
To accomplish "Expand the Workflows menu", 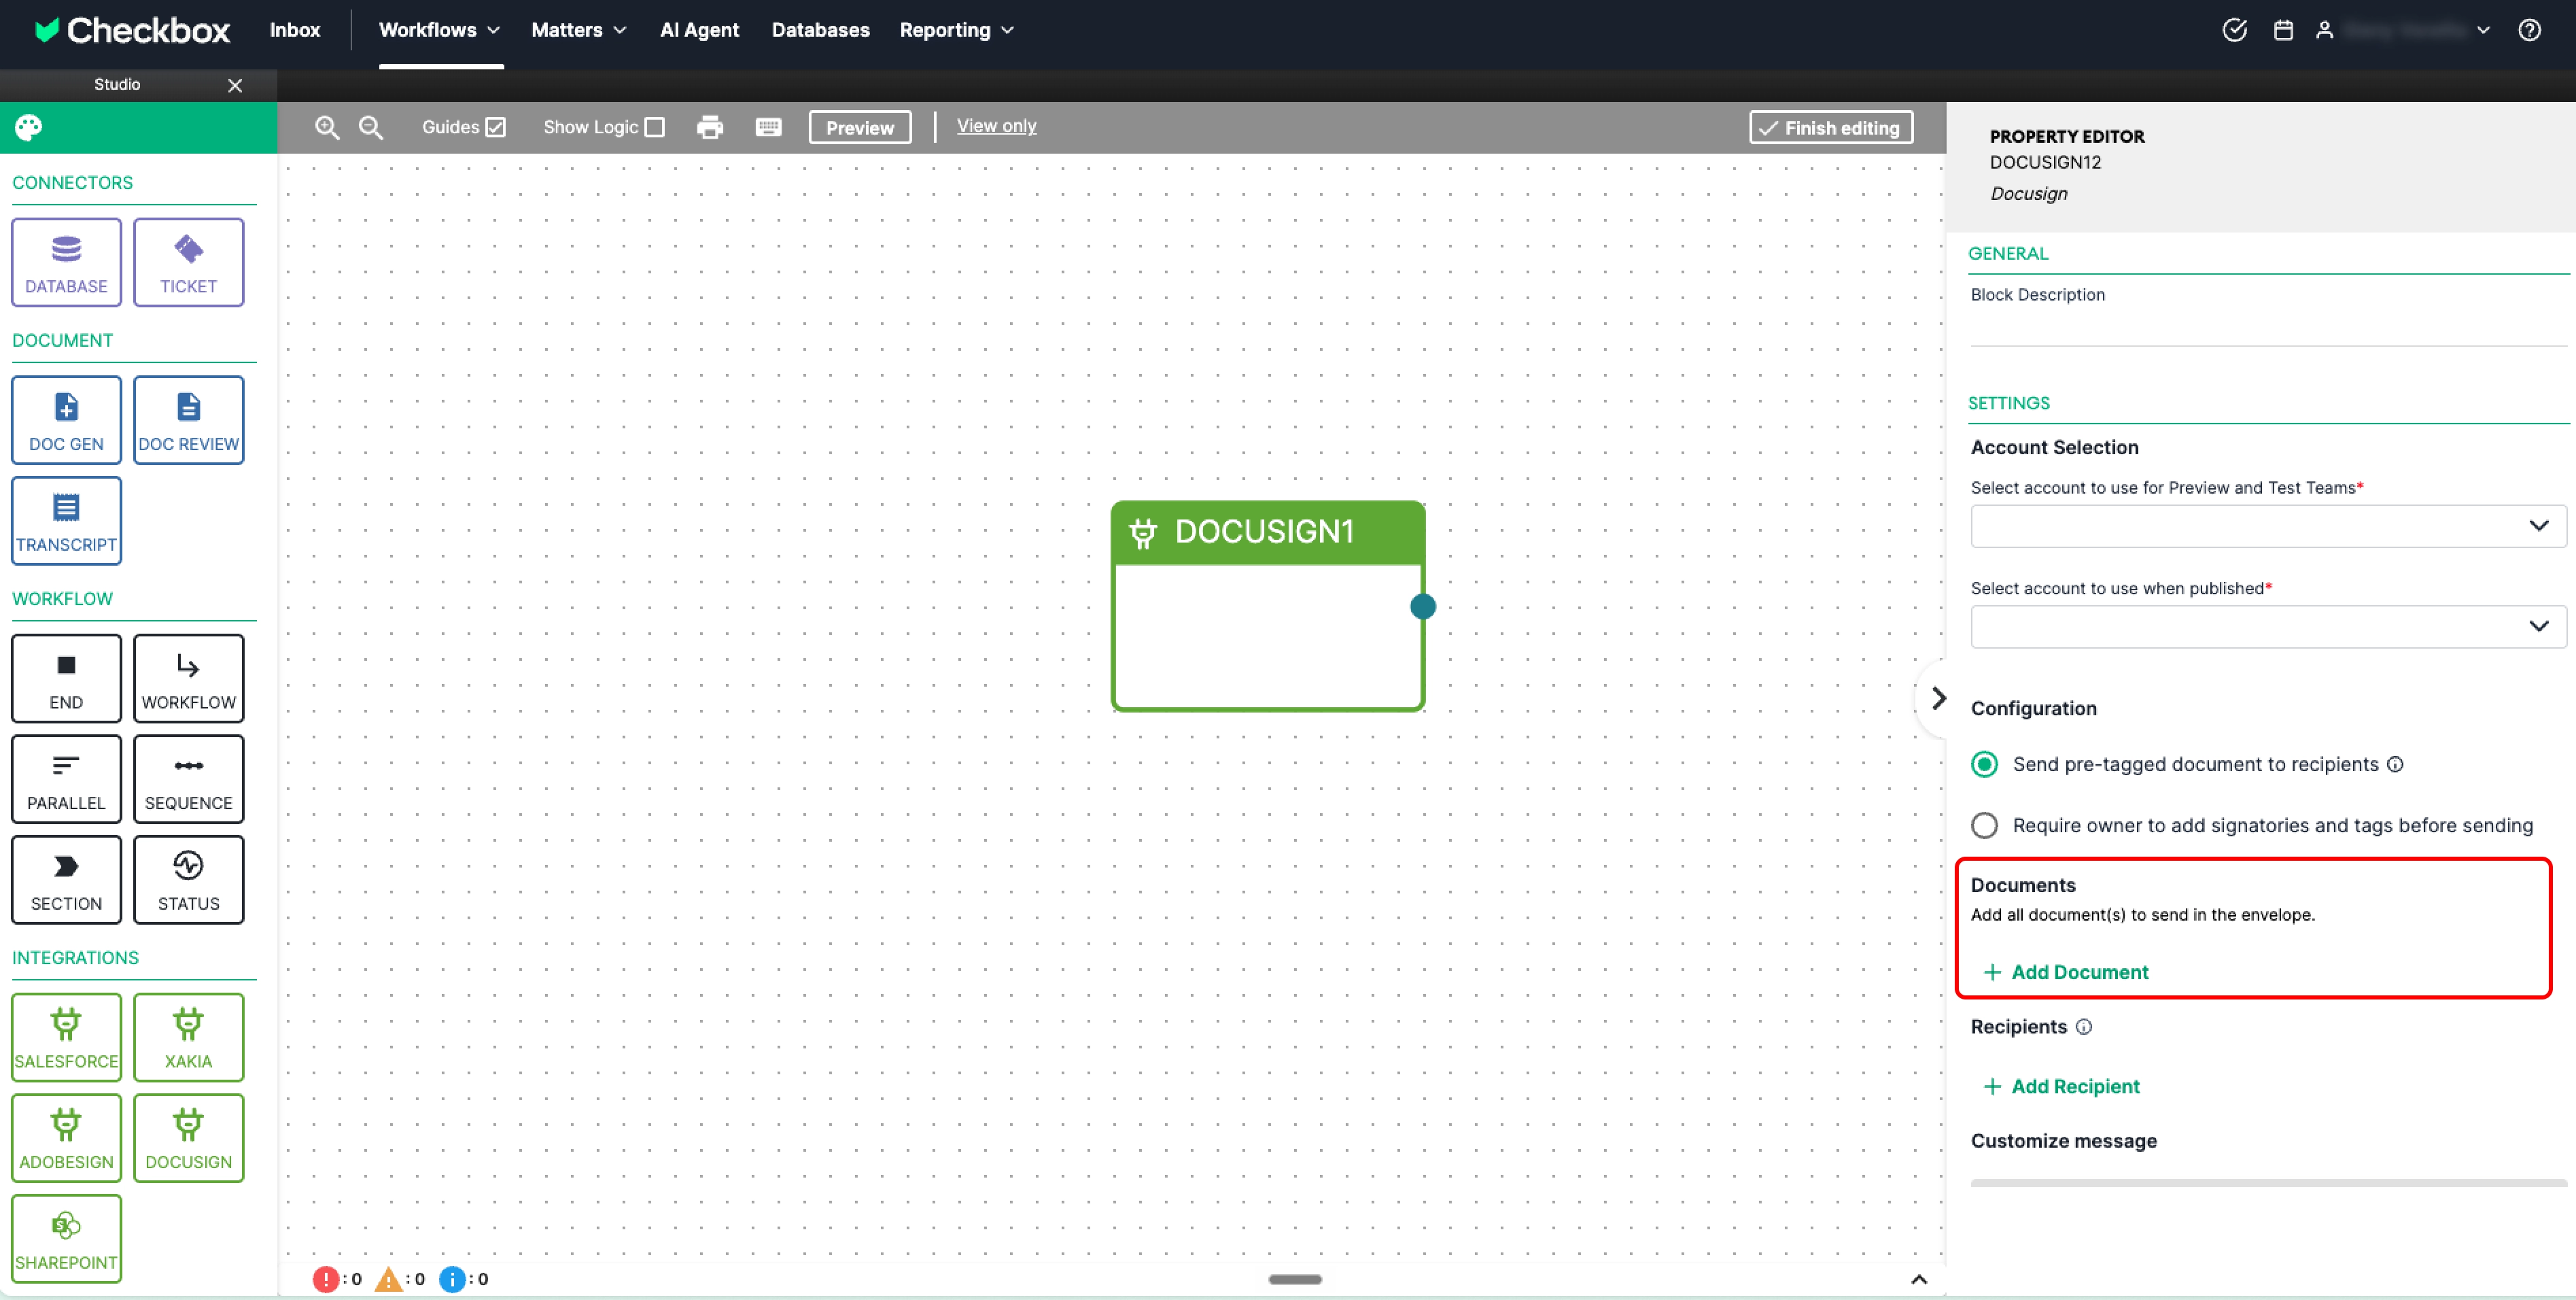I will [439, 30].
